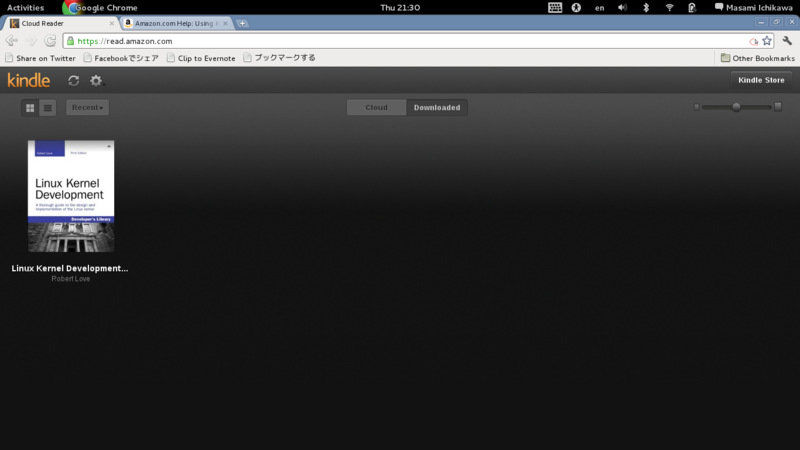Open Kindle settings gear menu
Viewport: 800px width, 450px height.
point(96,81)
